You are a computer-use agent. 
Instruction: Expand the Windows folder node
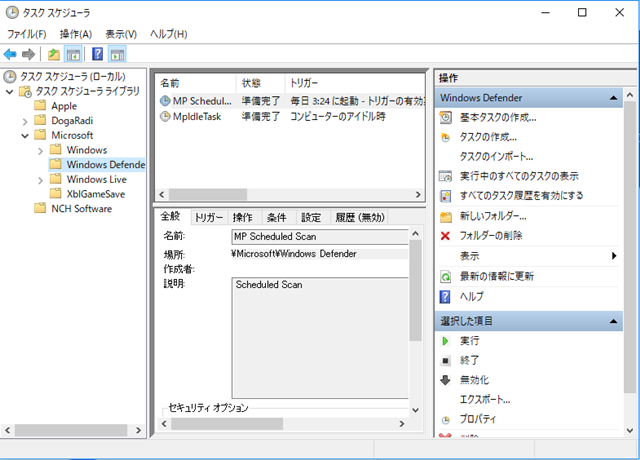pyautogui.click(x=40, y=151)
